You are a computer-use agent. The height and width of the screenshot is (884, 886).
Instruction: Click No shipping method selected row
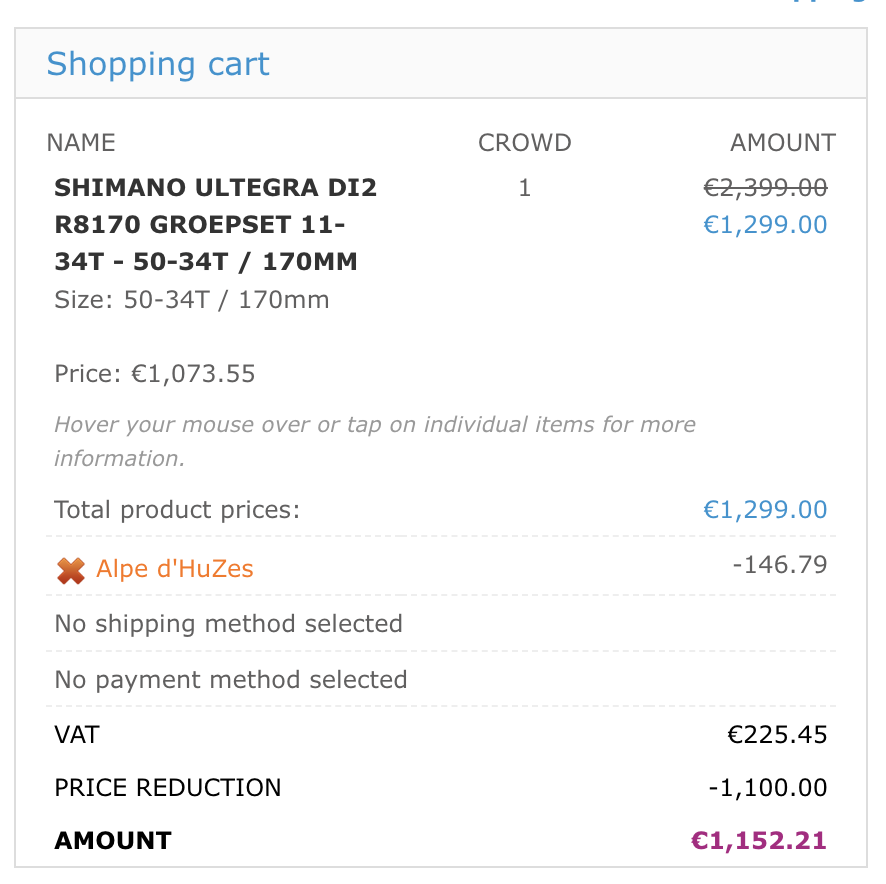tap(228, 624)
